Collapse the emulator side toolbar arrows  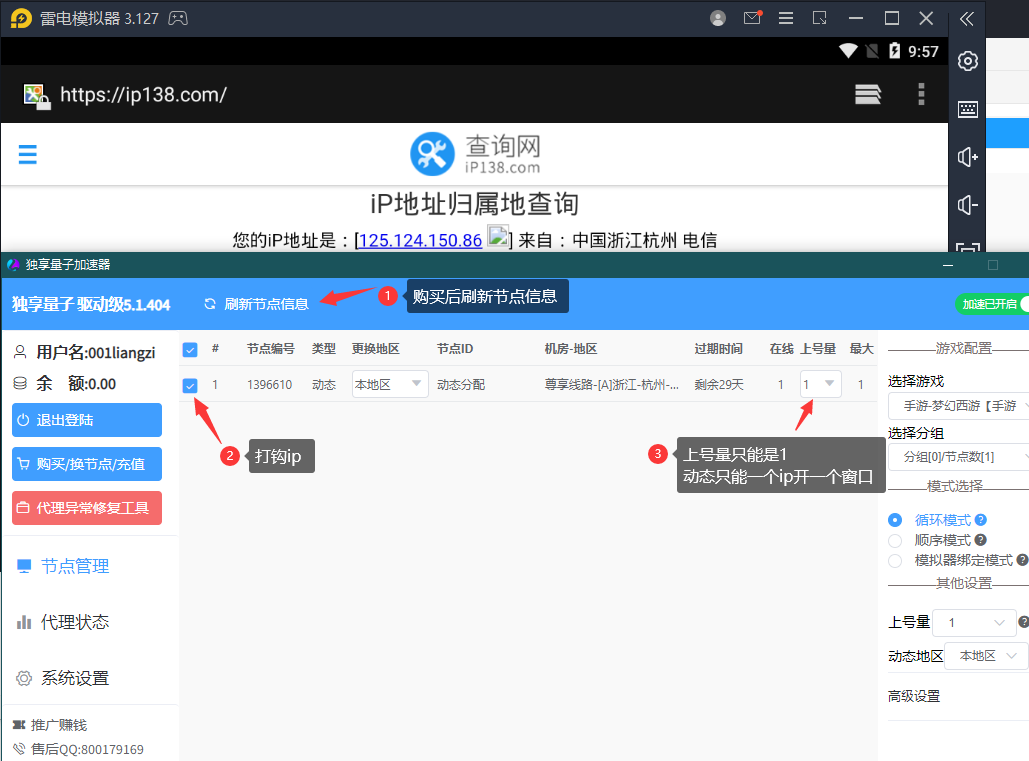(x=967, y=18)
